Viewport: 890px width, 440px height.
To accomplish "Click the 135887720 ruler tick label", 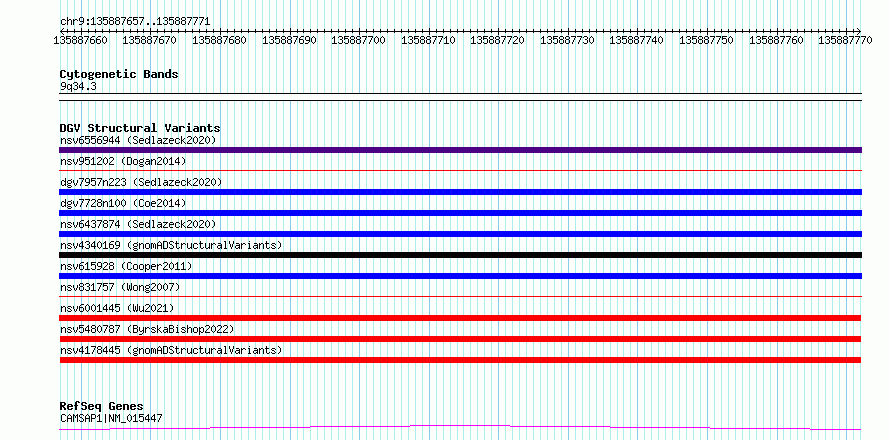I will (x=498, y=40).
